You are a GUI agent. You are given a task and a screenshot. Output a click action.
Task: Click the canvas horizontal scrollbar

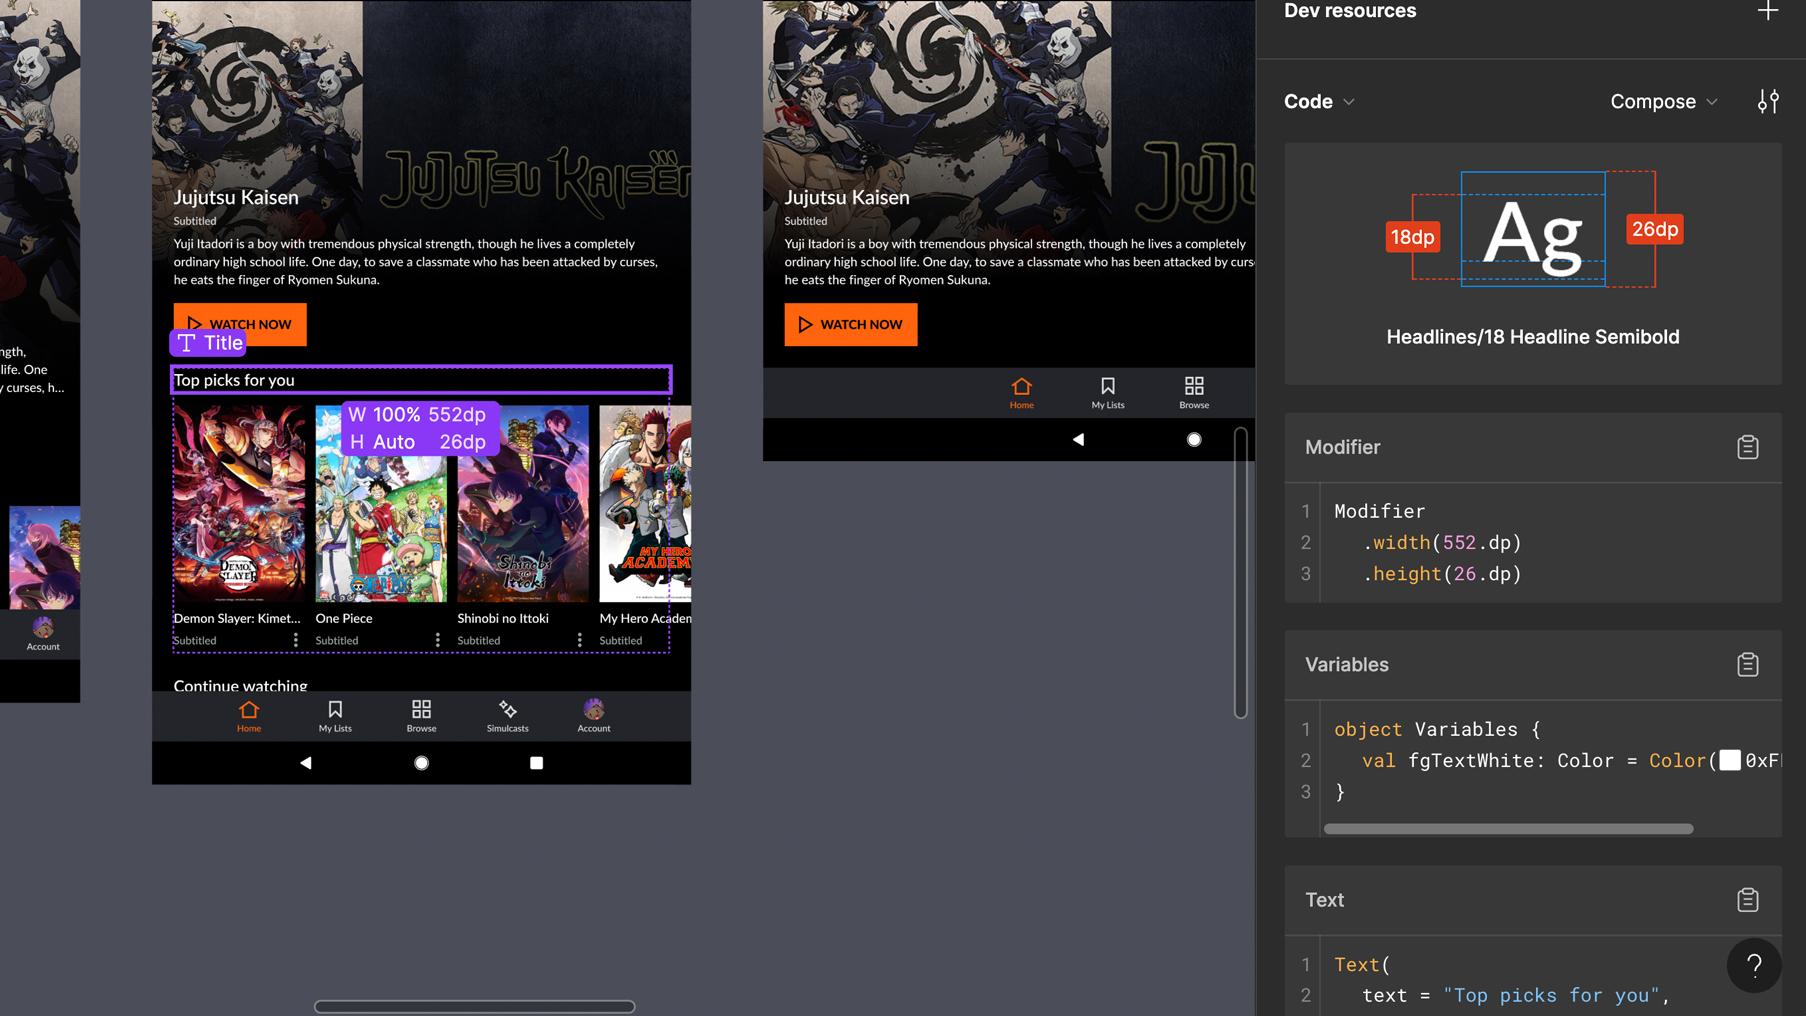tap(474, 1006)
